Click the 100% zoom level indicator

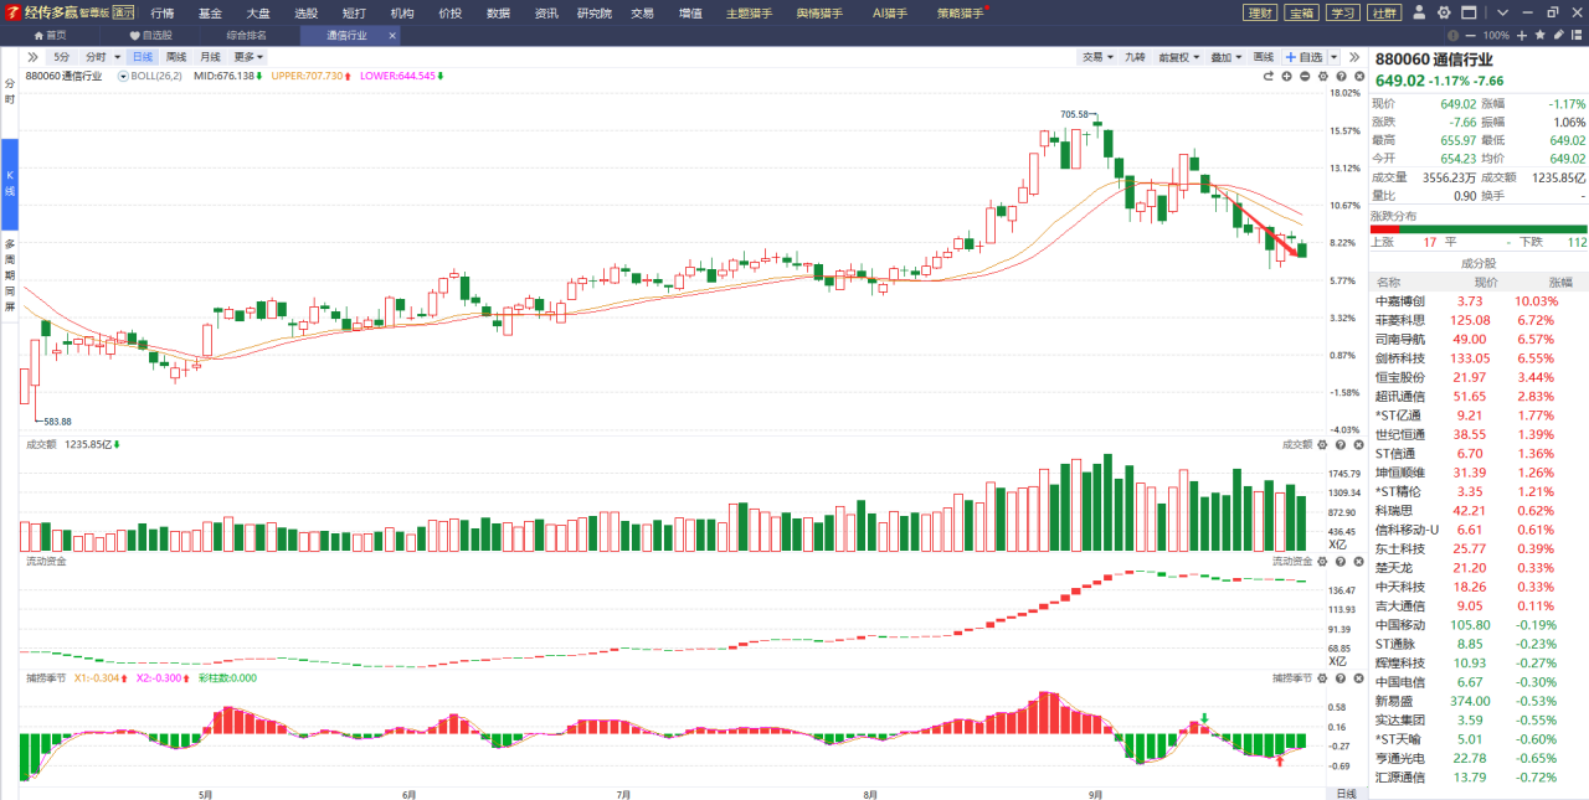click(1496, 35)
